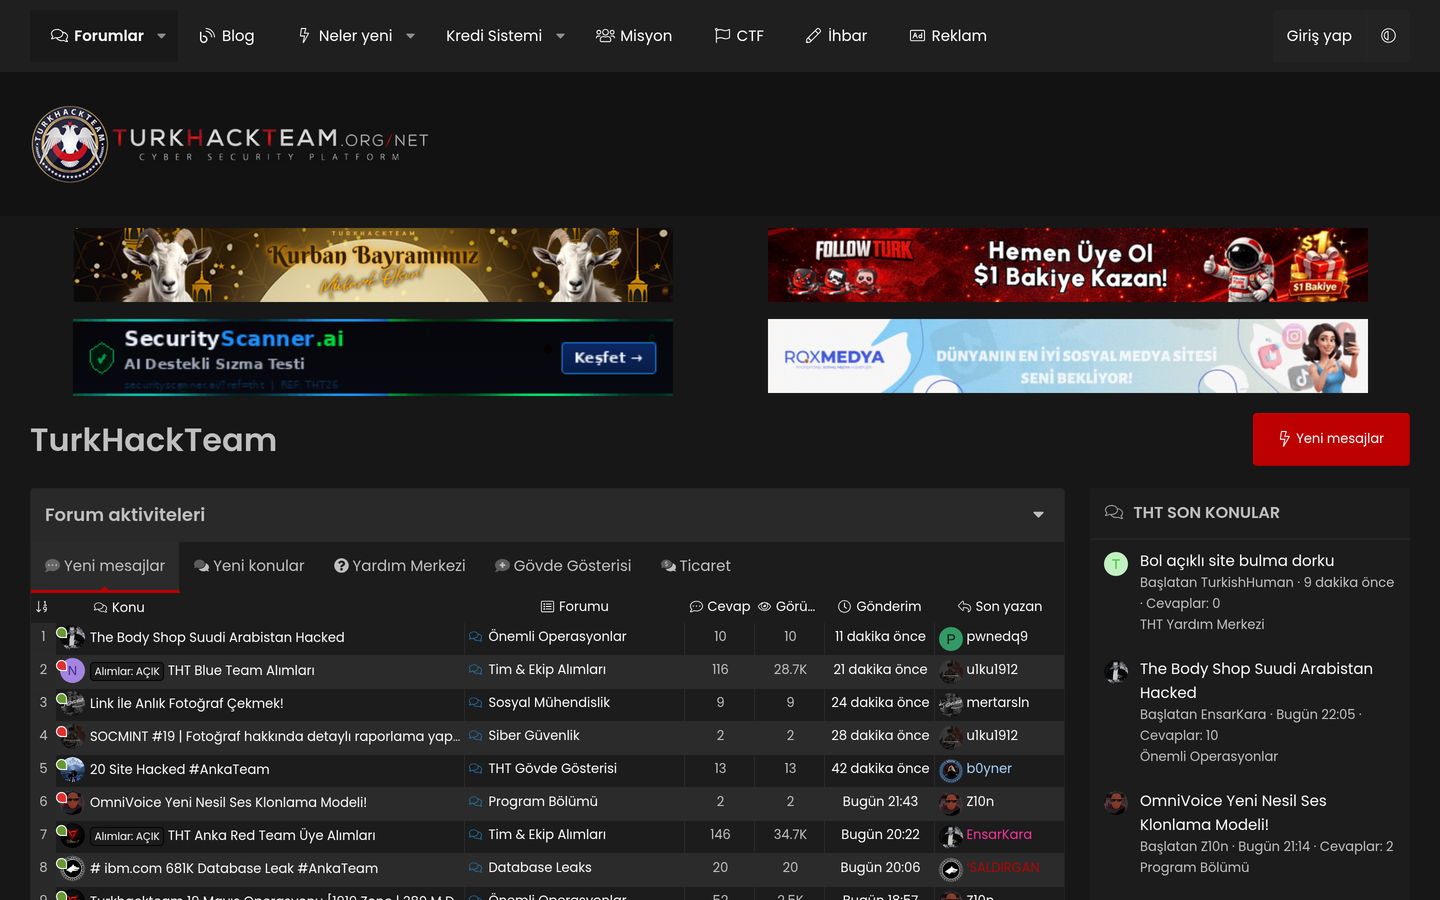Screen dimensions: 1440x900
Task: Go to the Blog page
Action: click(227, 36)
